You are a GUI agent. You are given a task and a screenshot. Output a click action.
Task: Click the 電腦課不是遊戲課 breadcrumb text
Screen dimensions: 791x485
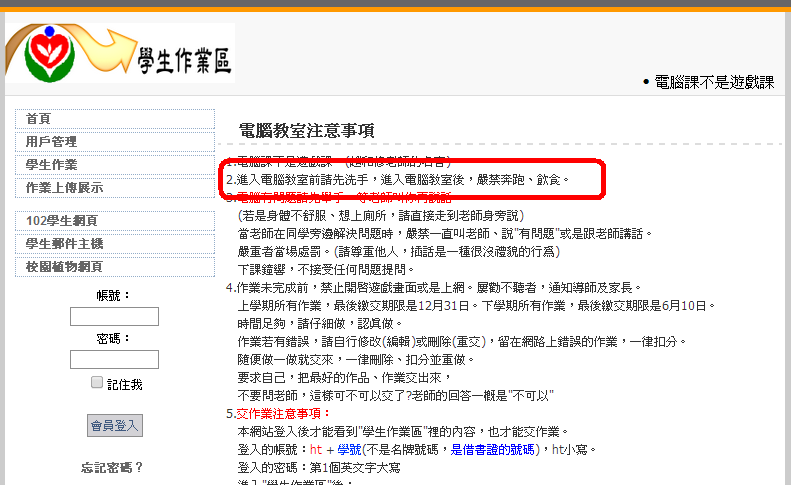click(x=713, y=83)
